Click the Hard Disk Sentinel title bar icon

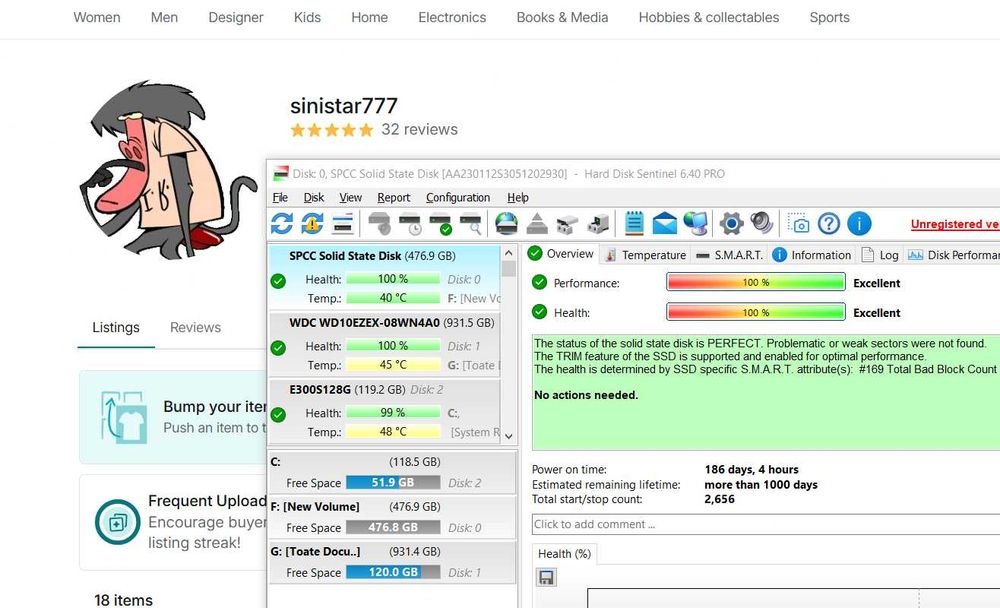(281, 174)
